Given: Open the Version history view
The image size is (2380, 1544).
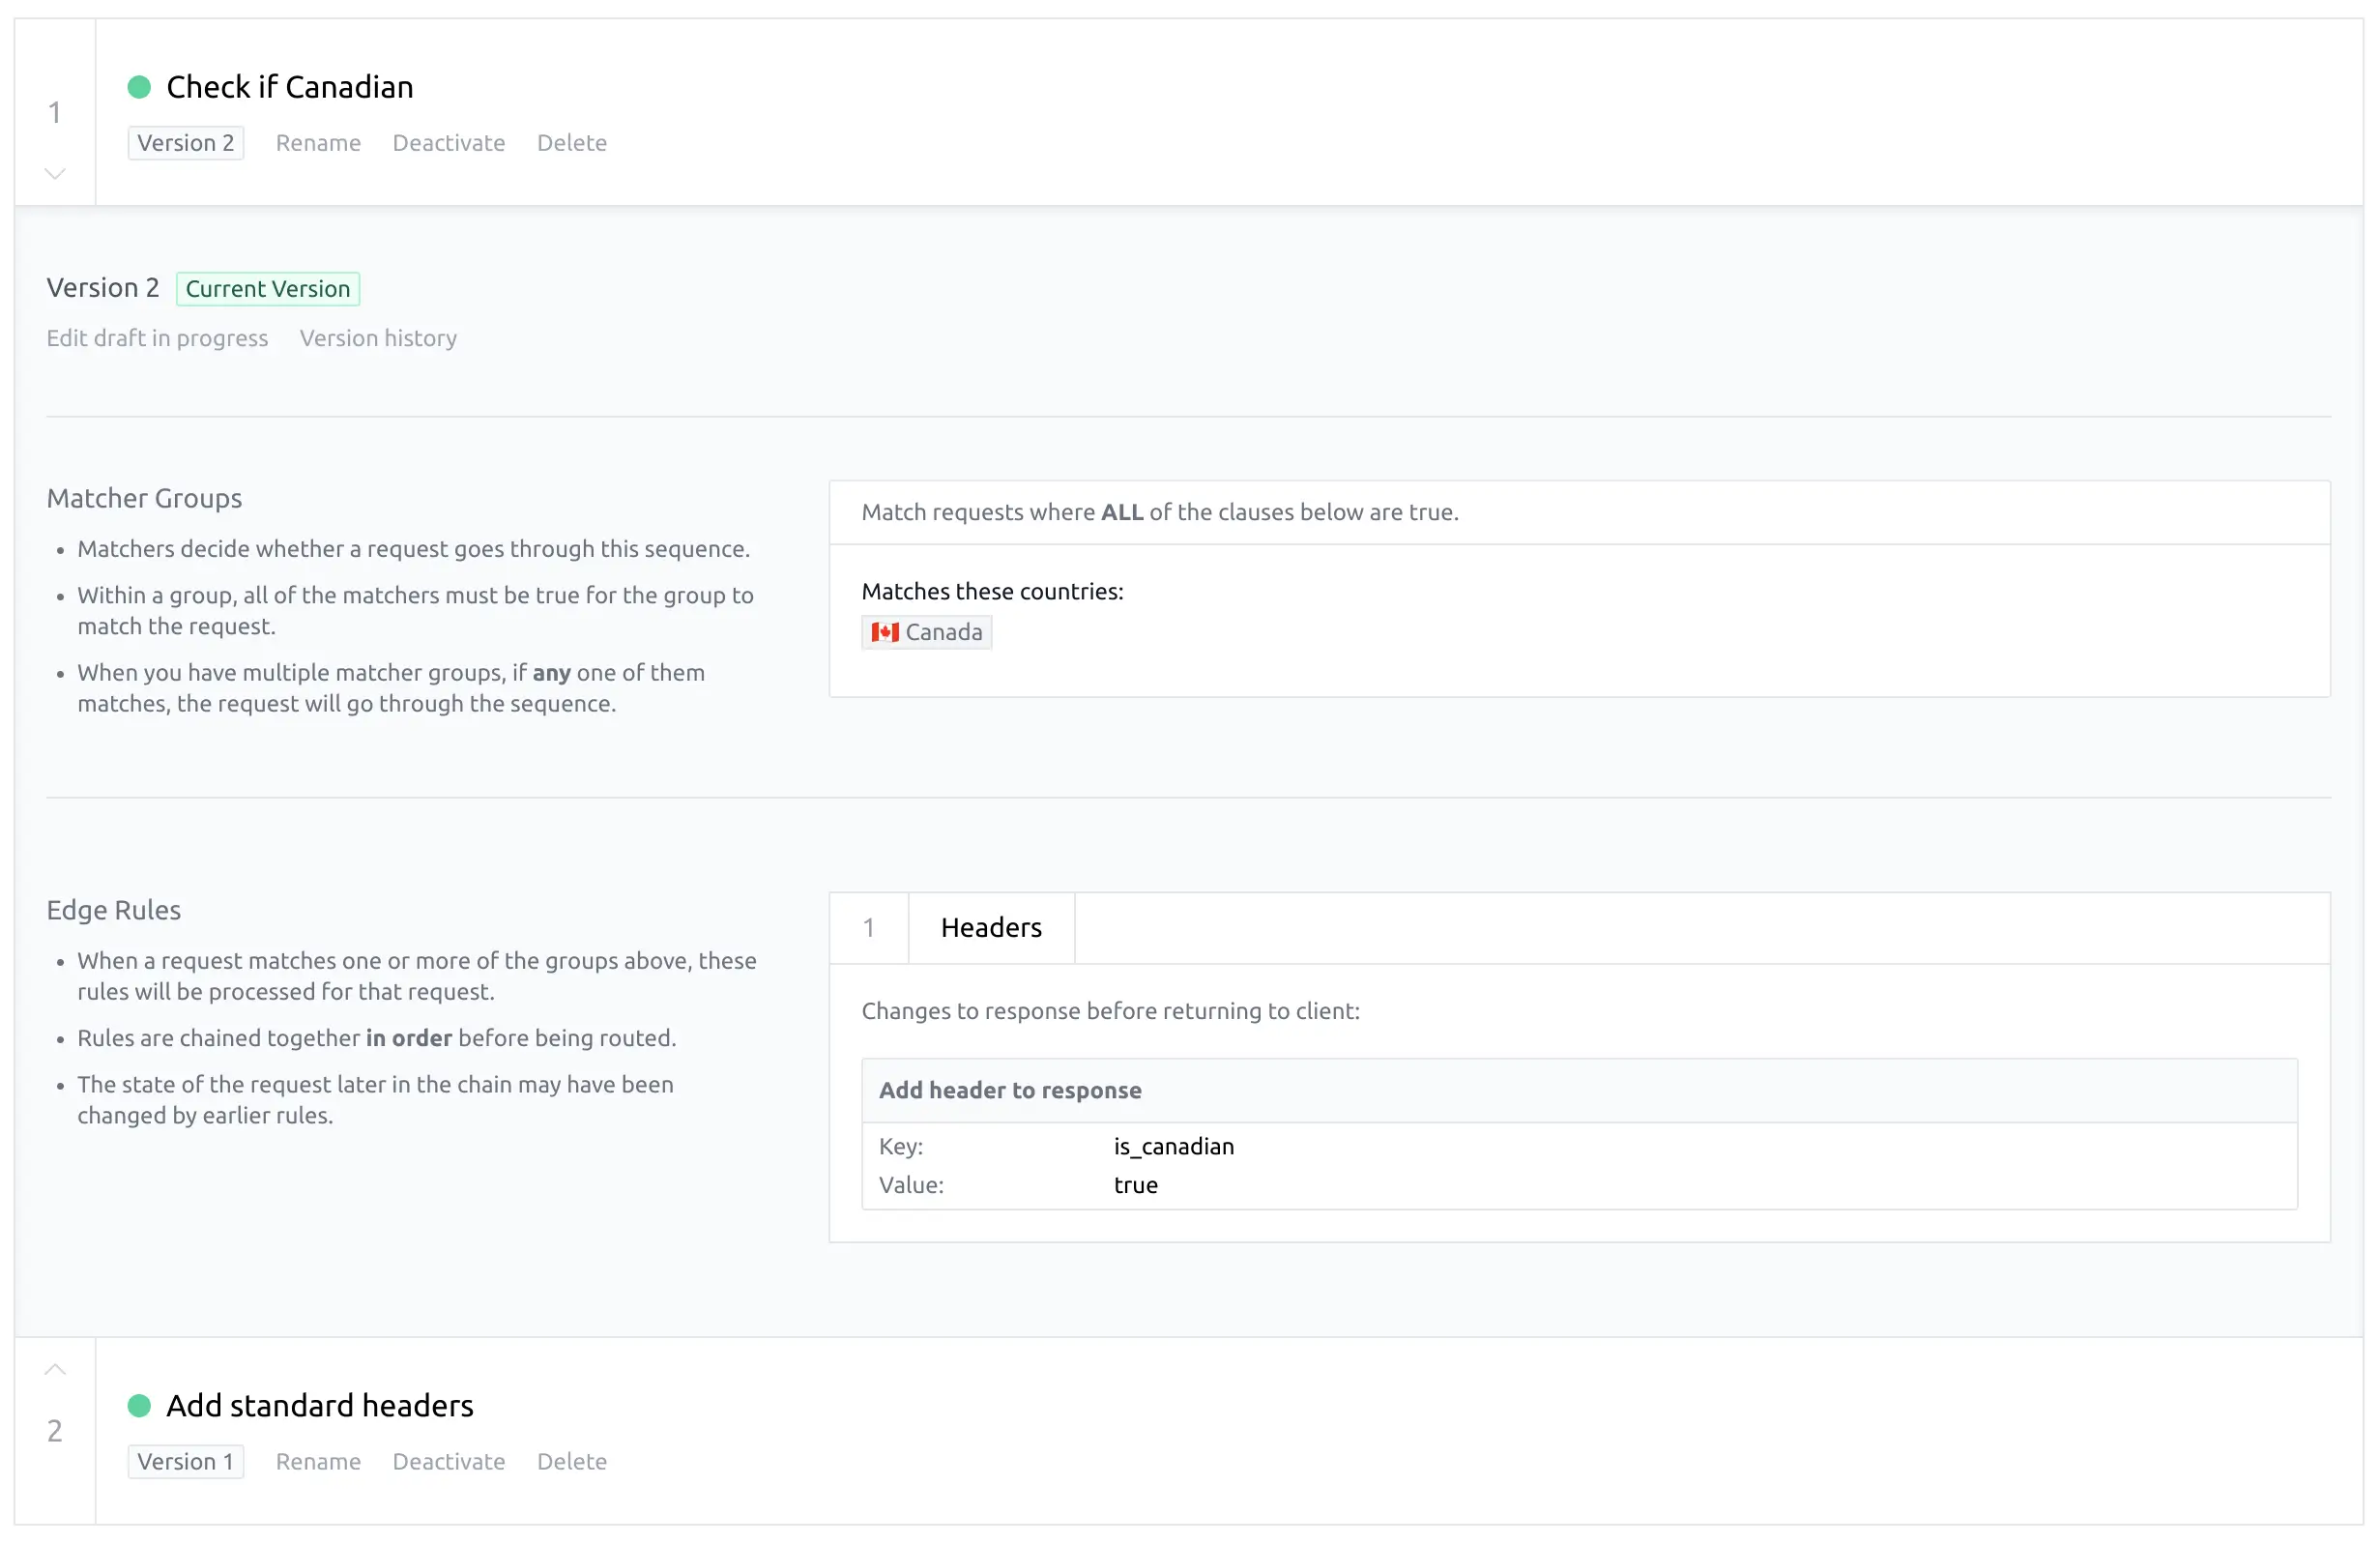Looking at the screenshot, I should tap(377, 338).
